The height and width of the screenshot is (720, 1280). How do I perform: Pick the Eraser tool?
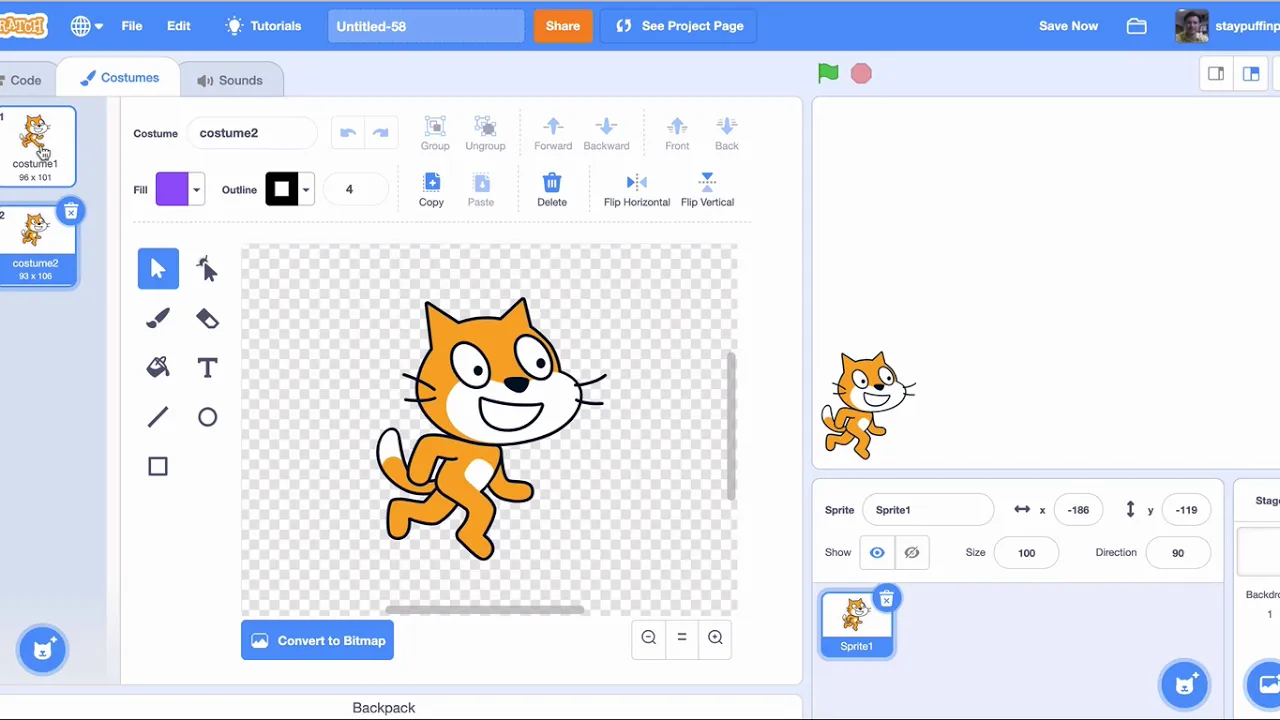(207, 318)
